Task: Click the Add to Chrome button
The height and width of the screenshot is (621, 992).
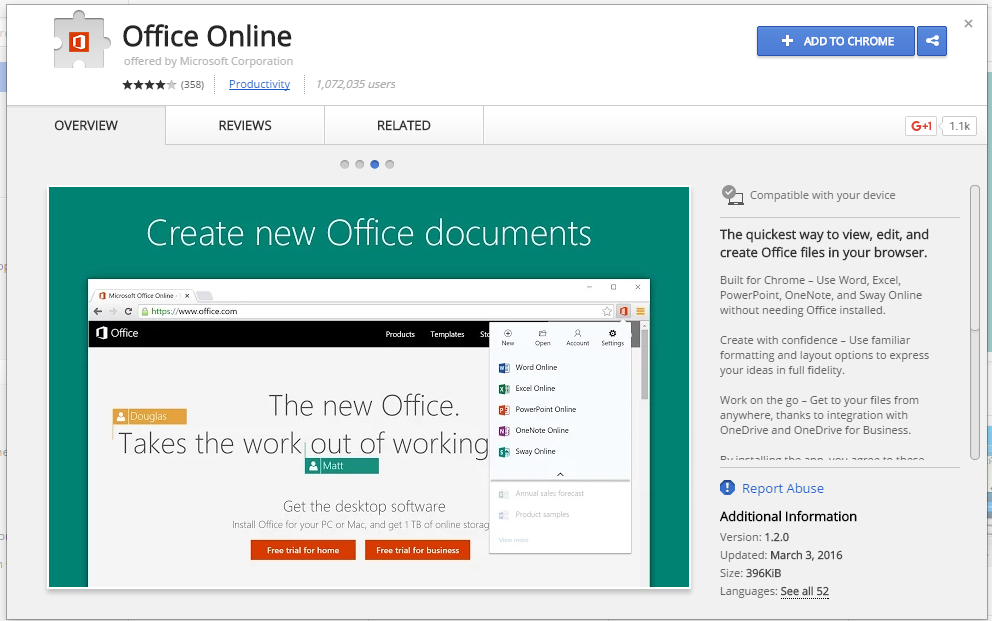Action: tap(835, 41)
